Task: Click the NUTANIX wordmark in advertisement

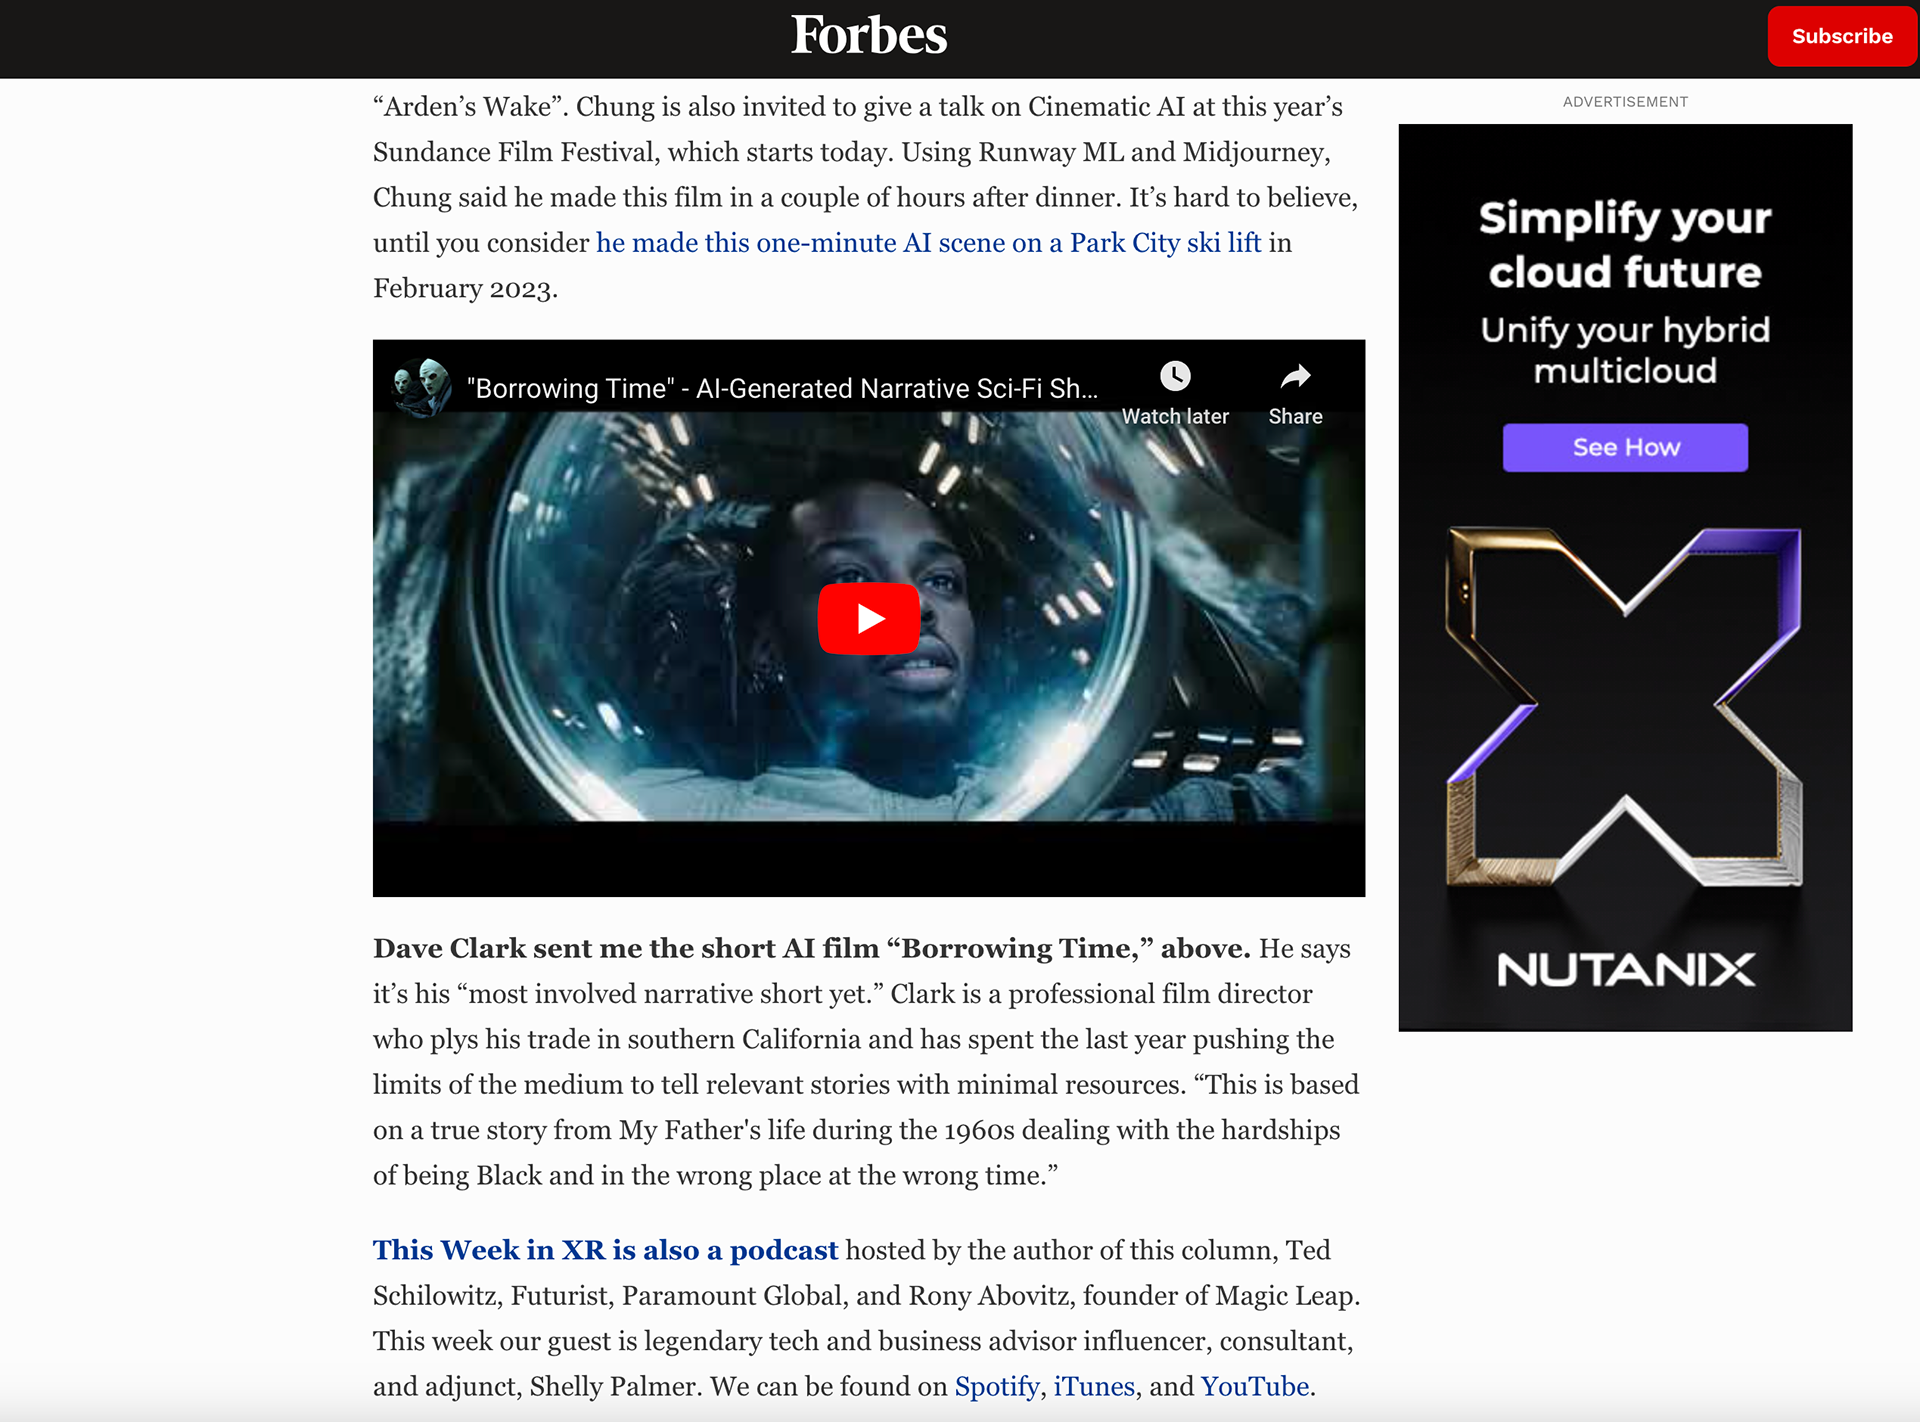Action: click(1625, 969)
